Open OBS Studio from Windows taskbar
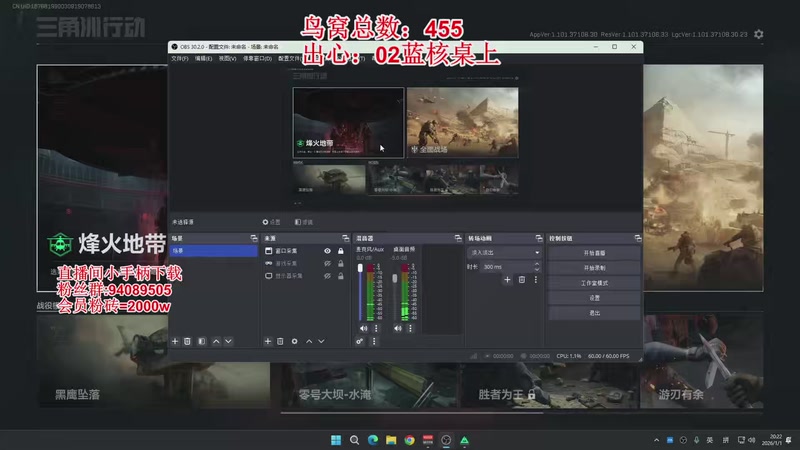Viewport: 800px width, 450px height. click(446, 440)
